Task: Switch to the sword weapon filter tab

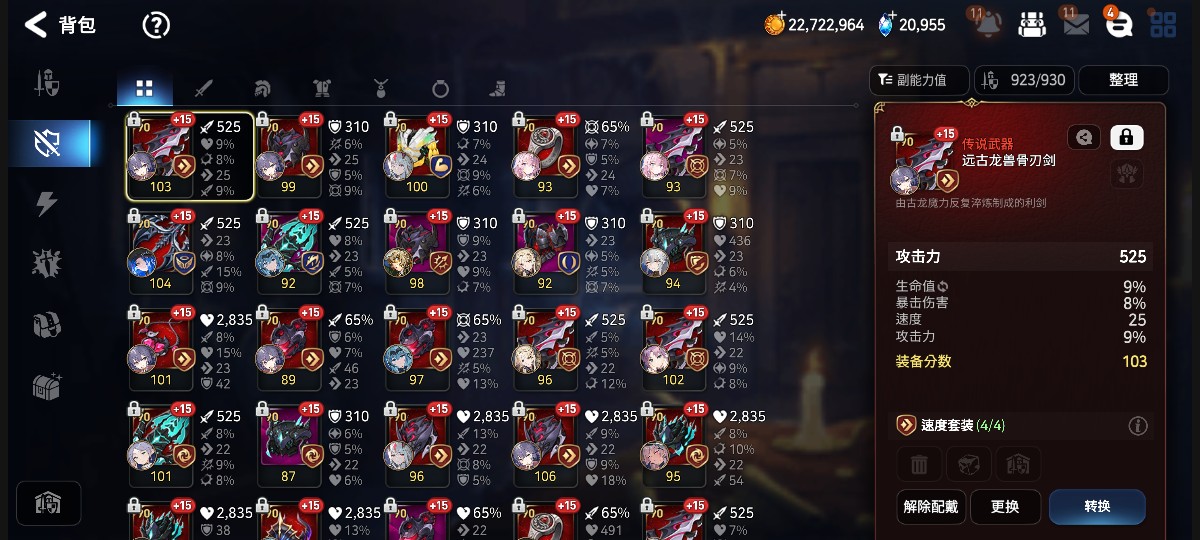Action: point(203,89)
